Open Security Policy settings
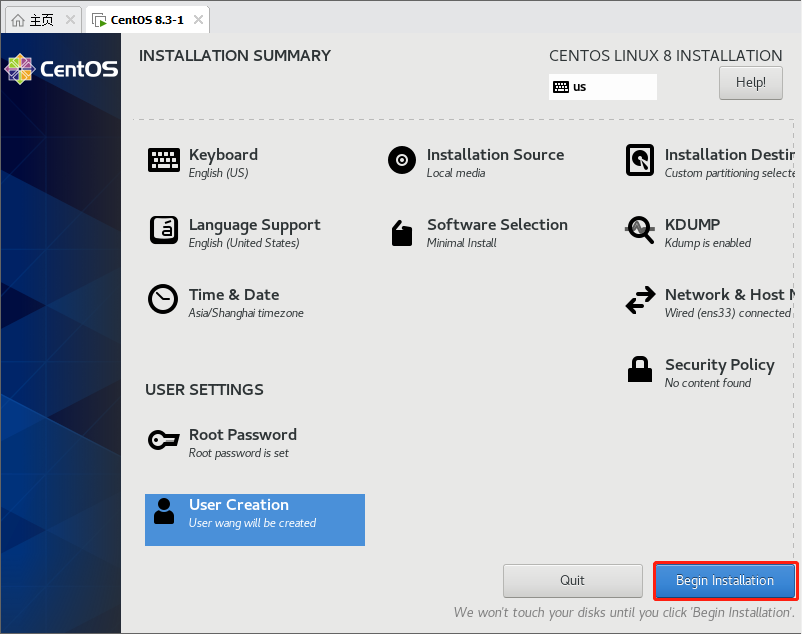 point(720,365)
